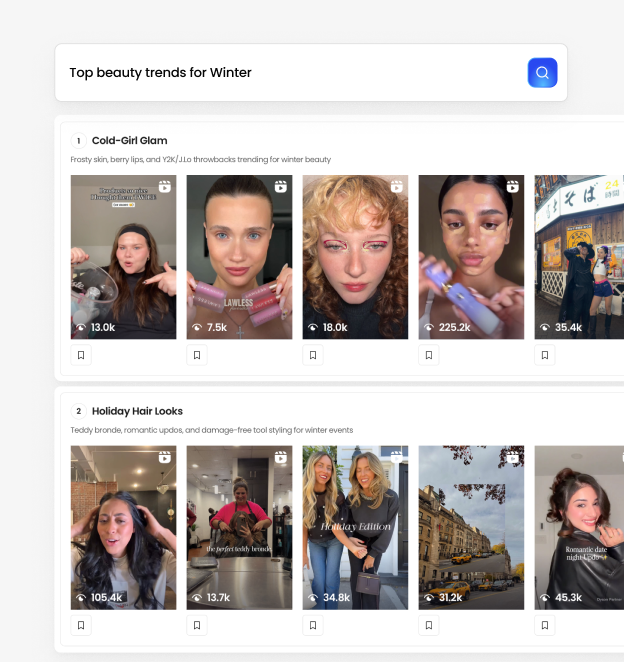Image resolution: width=624 pixels, height=662 pixels.
Task: Bookmark the 225.2k views video
Action: 429,355
